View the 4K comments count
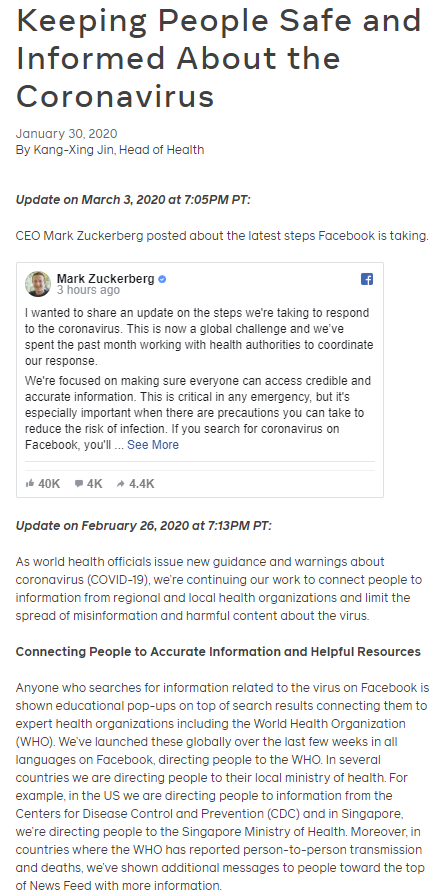This screenshot has height=894, width=442. (x=95, y=483)
